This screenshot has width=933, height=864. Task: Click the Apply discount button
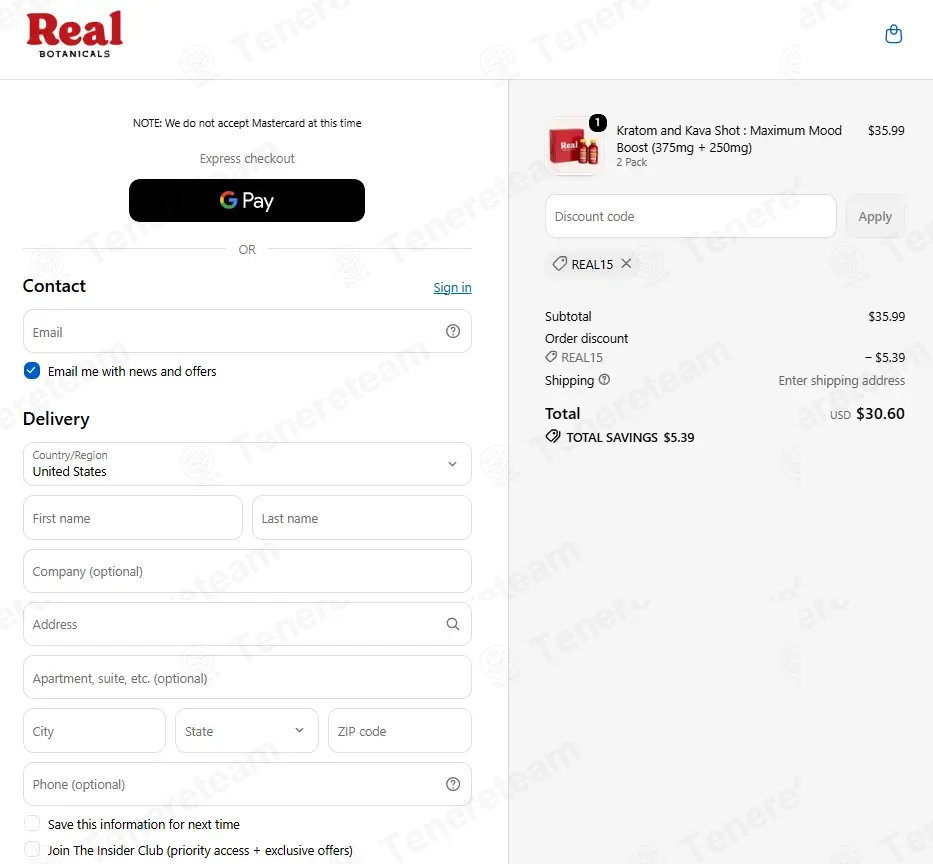tap(875, 216)
